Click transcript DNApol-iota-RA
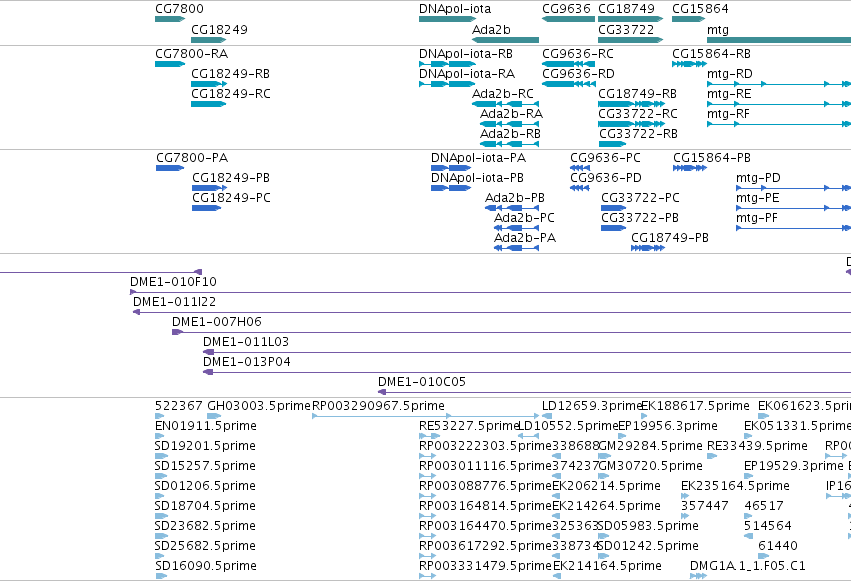Screen dimensions: 851x581 tap(467, 74)
